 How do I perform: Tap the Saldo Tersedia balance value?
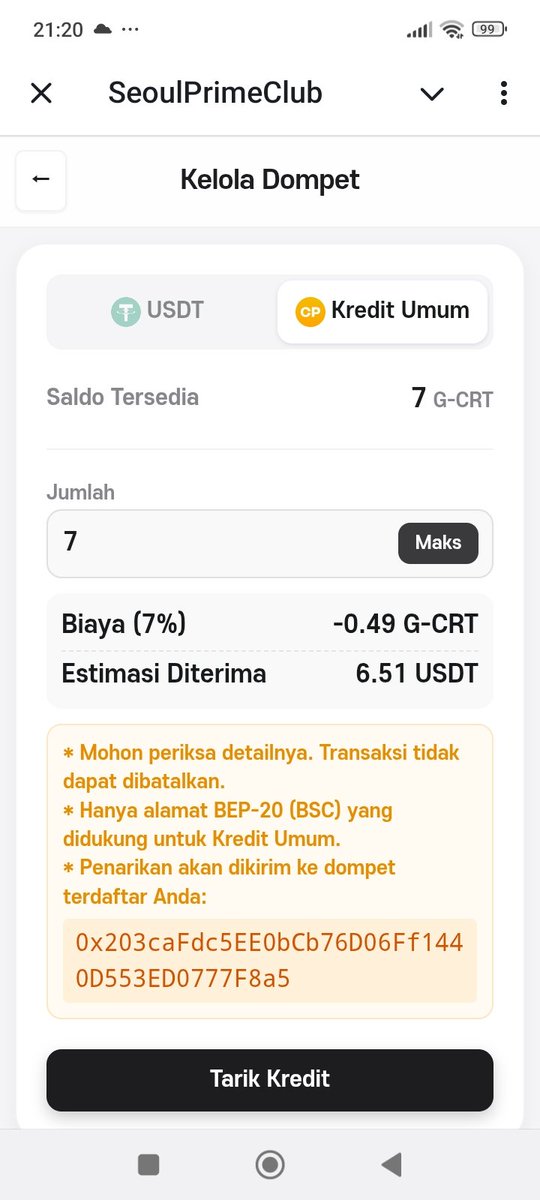pos(452,398)
